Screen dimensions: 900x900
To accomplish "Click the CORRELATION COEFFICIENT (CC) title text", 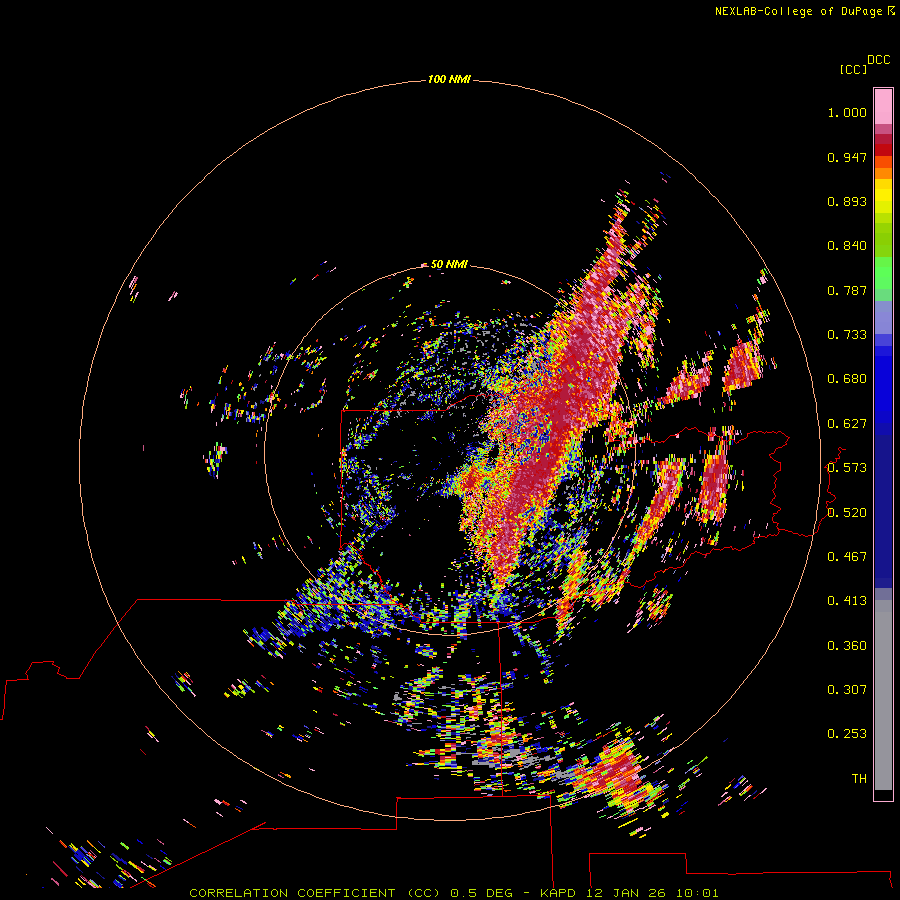I will pos(315,893).
